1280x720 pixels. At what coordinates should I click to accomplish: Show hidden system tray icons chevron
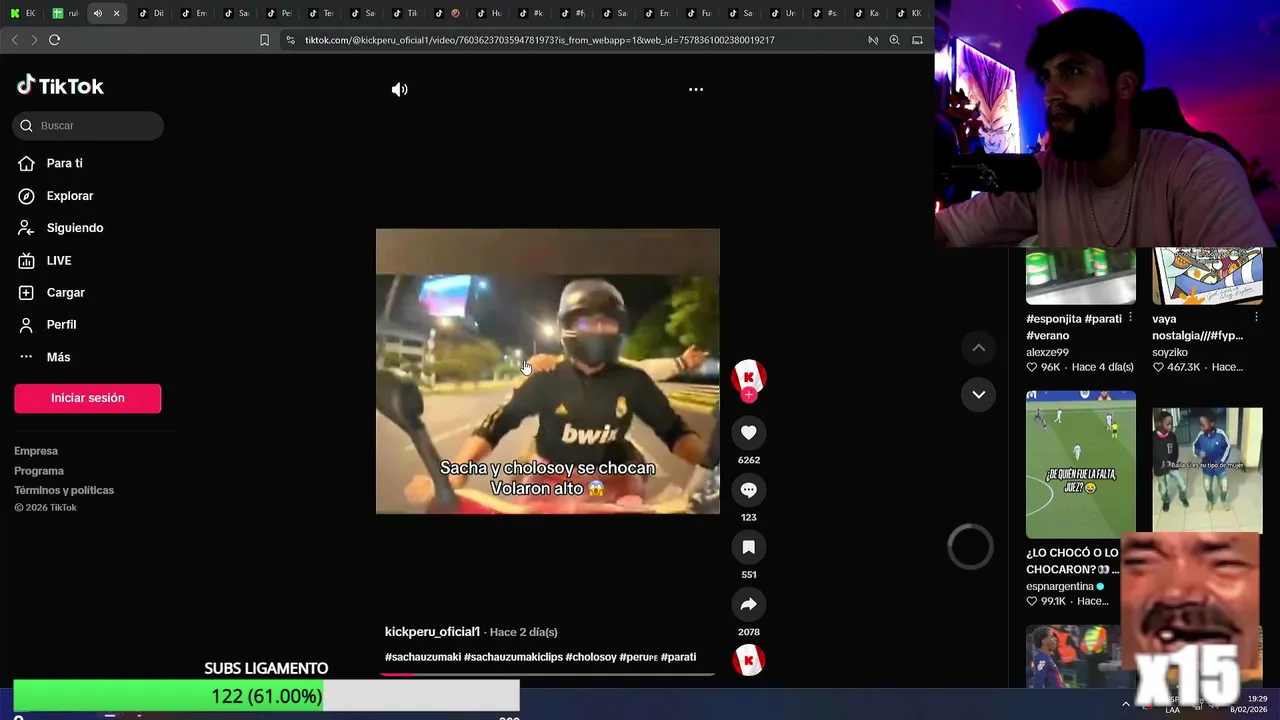[1126, 704]
